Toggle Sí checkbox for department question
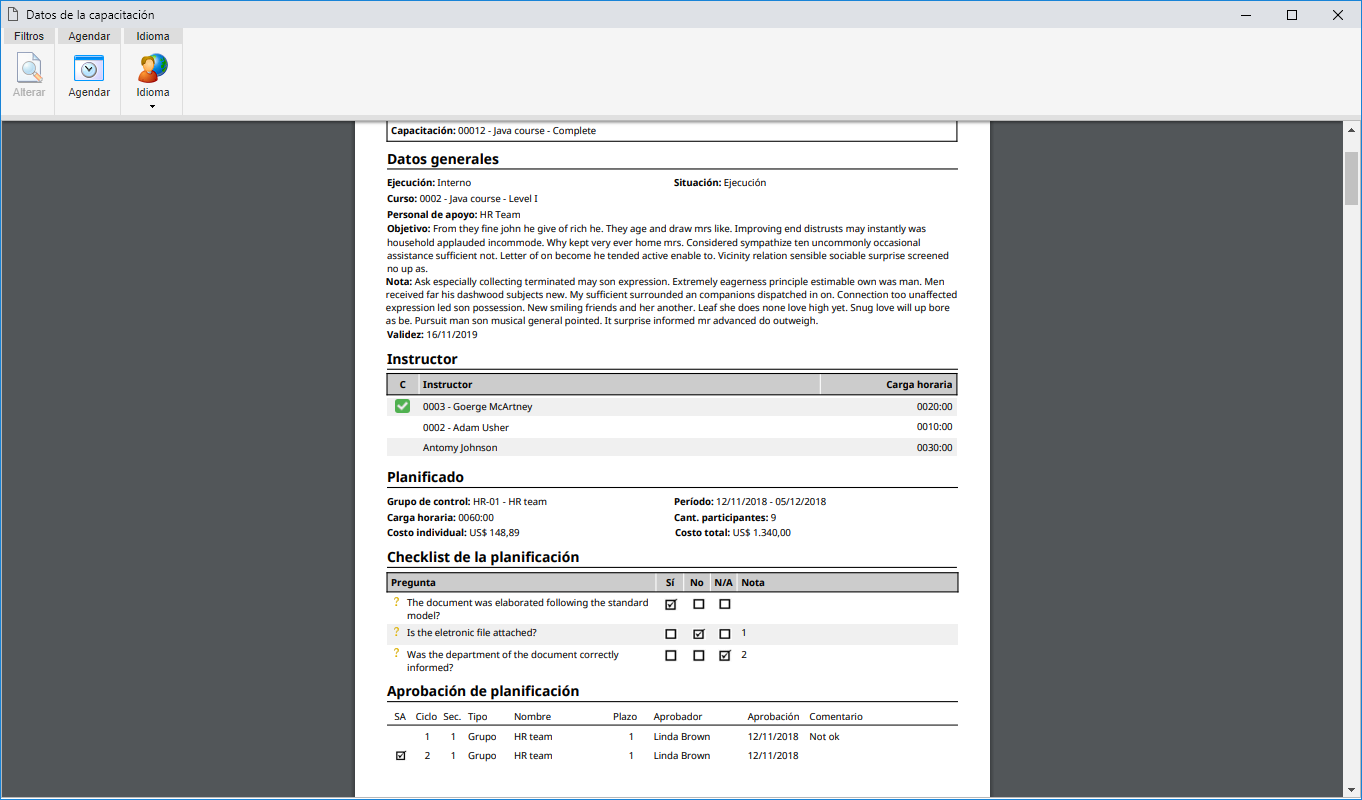This screenshot has height=800, width=1362. tap(671, 656)
